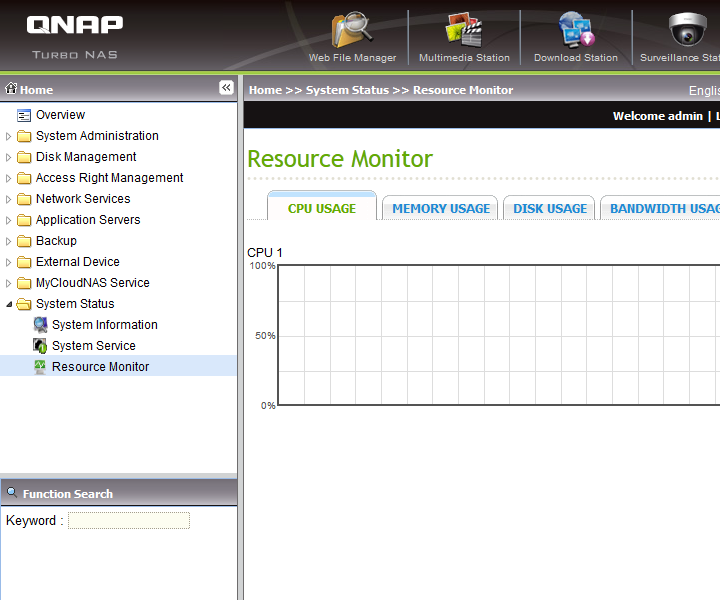This screenshot has width=720, height=600.
Task: Open Surveillance Station camera icon
Action: click(x=687, y=30)
